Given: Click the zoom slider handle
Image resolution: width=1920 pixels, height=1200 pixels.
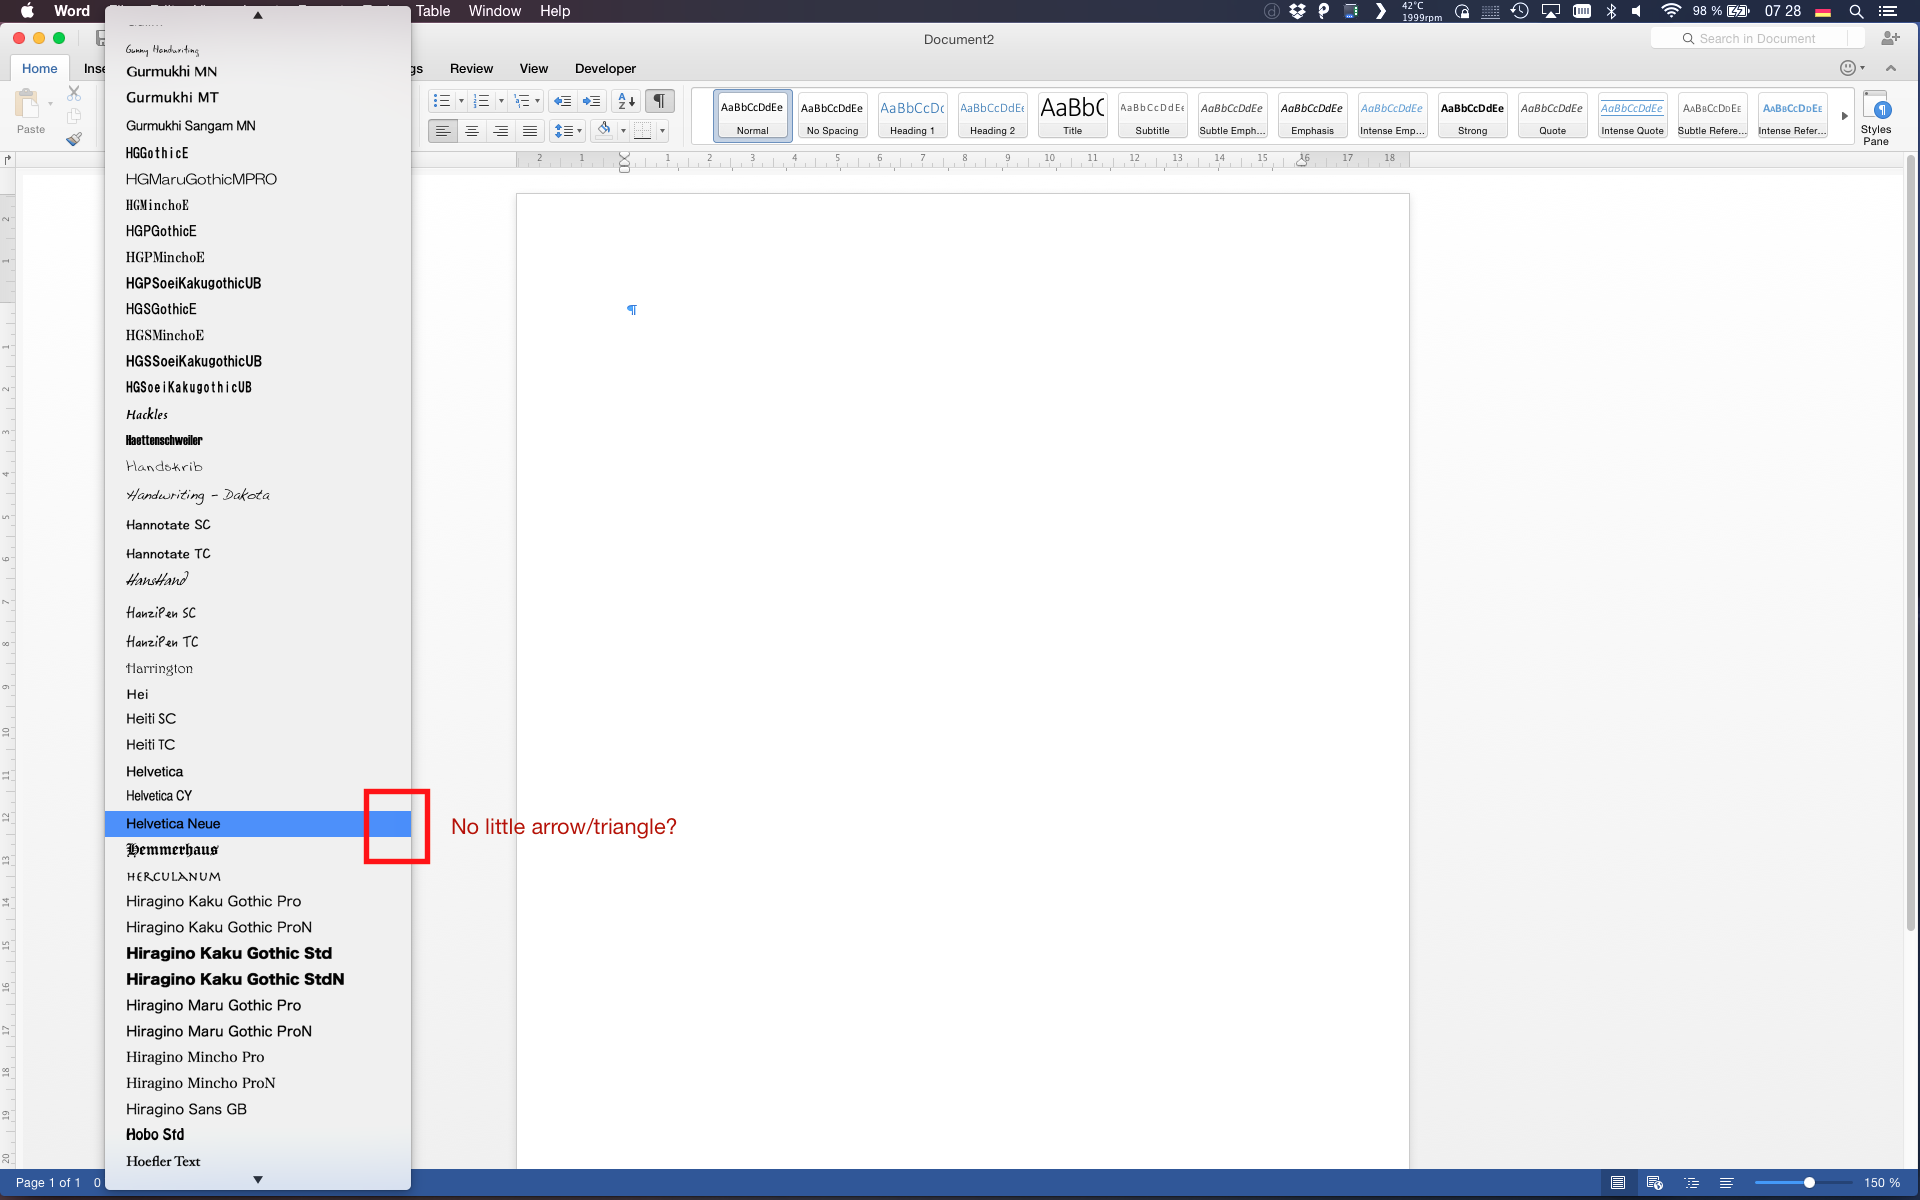Looking at the screenshot, I should pyautogui.click(x=1809, y=1183).
